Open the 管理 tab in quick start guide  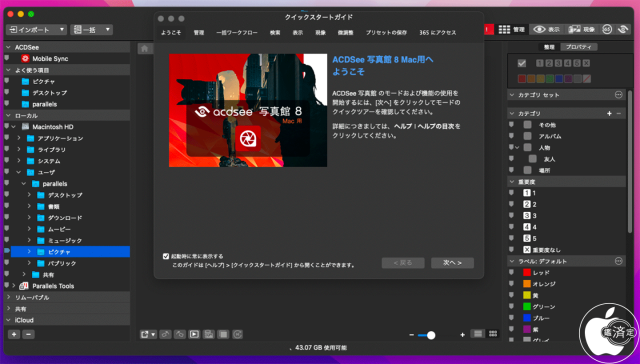(x=199, y=32)
